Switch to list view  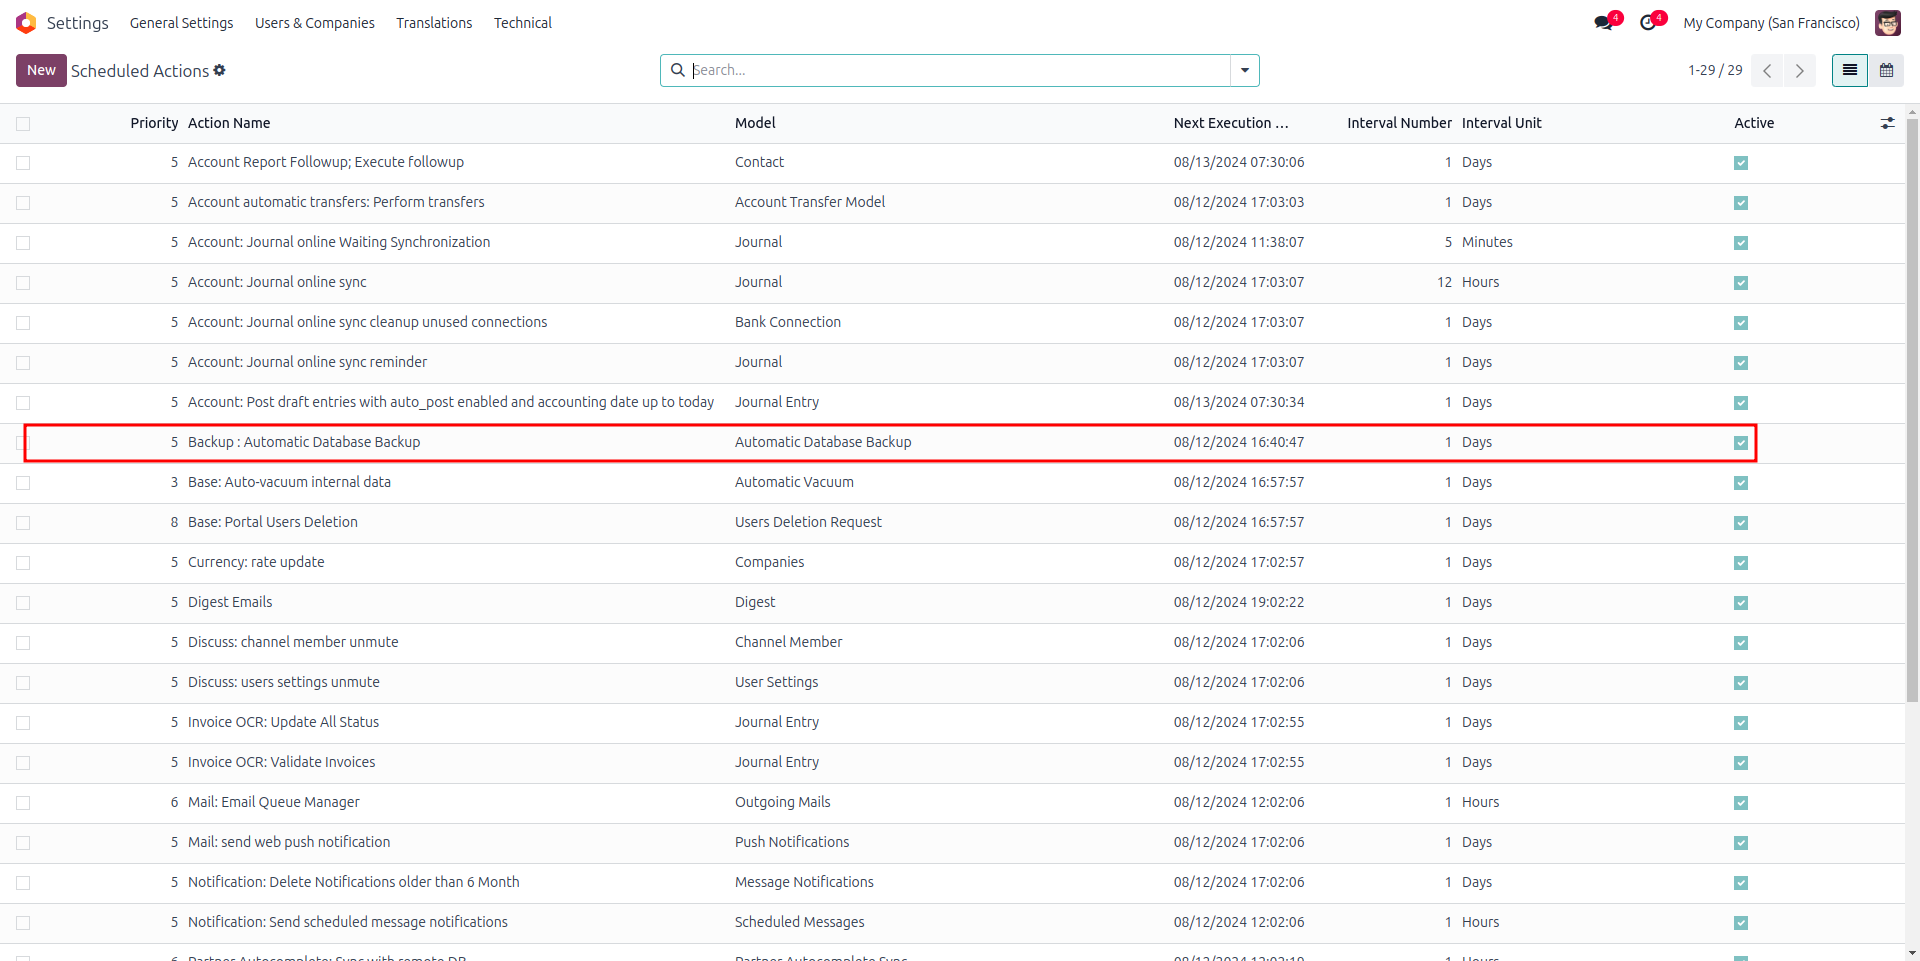1849,70
